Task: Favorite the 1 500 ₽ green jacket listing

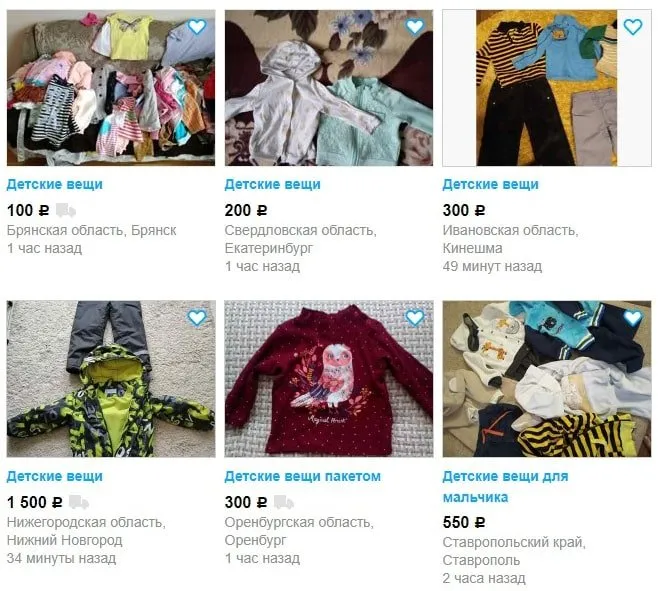Action: [x=196, y=318]
